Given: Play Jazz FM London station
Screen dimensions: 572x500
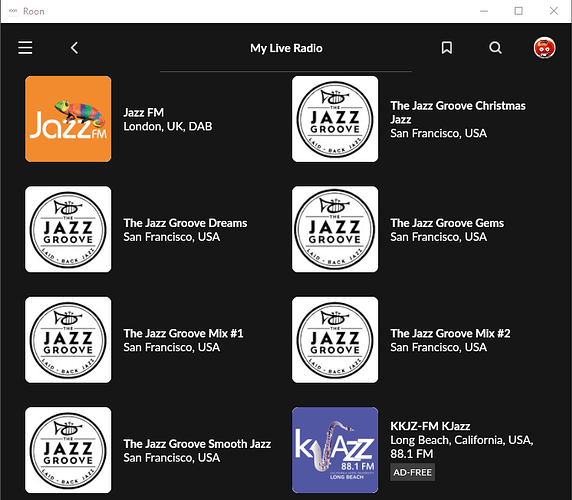Looking at the screenshot, I should (x=167, y=119).
